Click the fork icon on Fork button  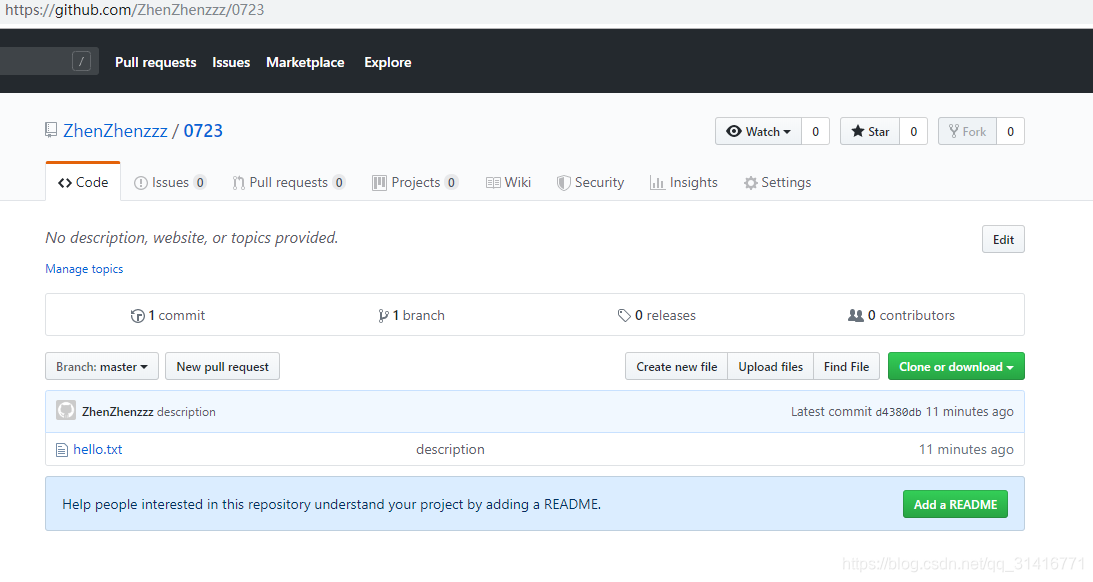tap(954, 131)
